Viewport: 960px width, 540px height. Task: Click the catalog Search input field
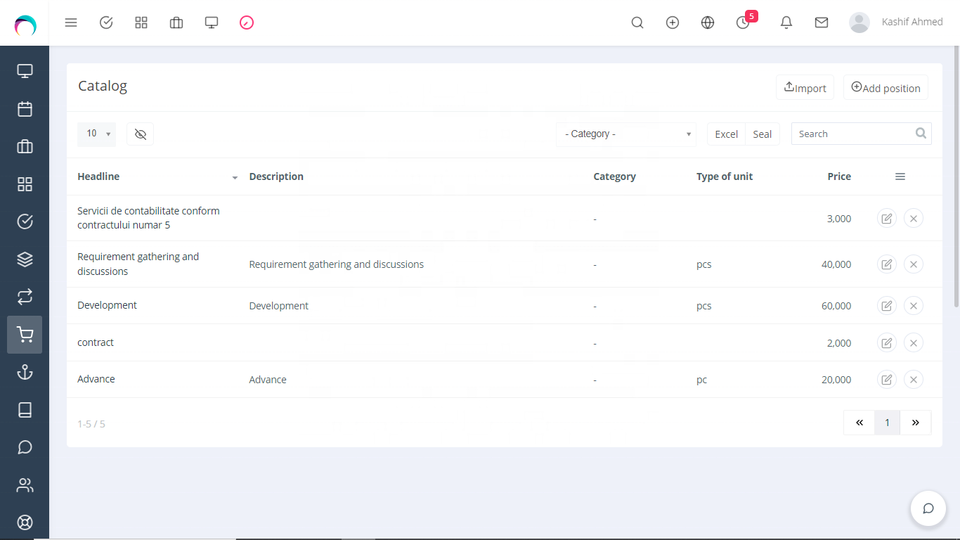coord(851,134)
